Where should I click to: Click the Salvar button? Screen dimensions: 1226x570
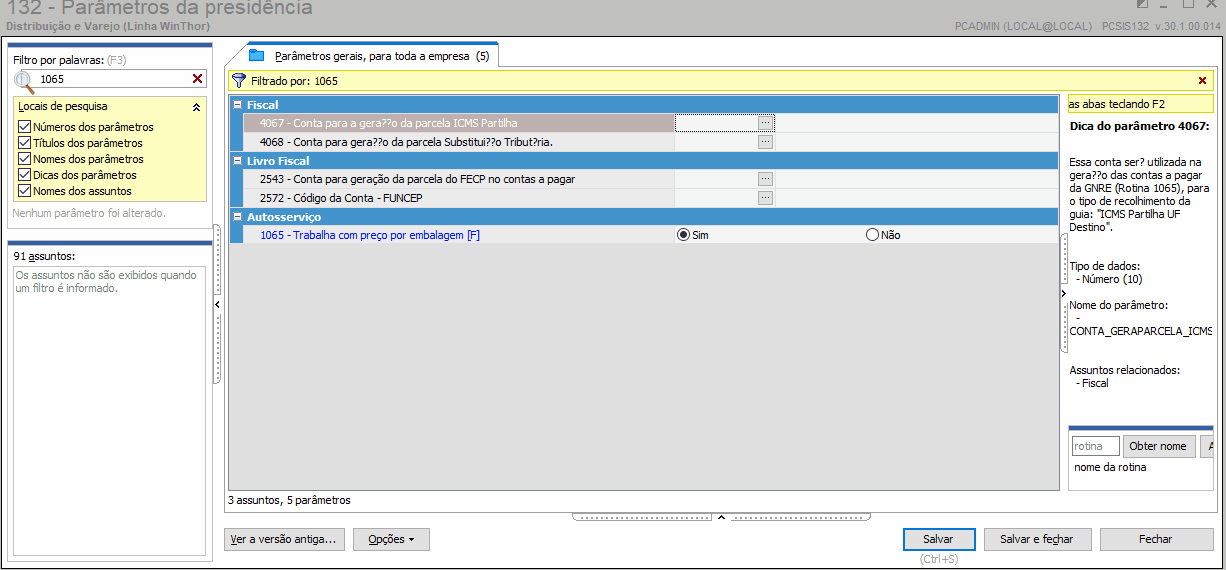[x=939, y=539]
